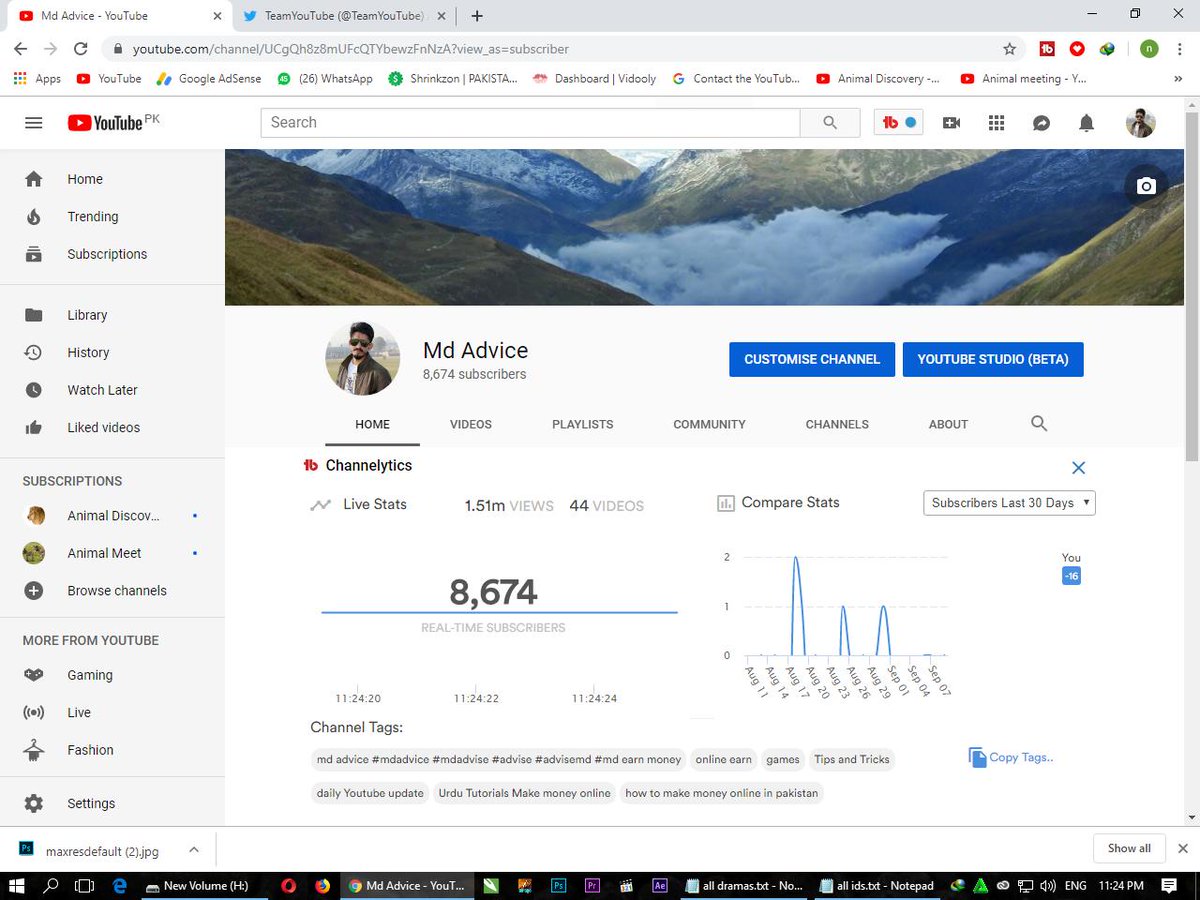Open the Windows Start menu

tap(17, 885)
